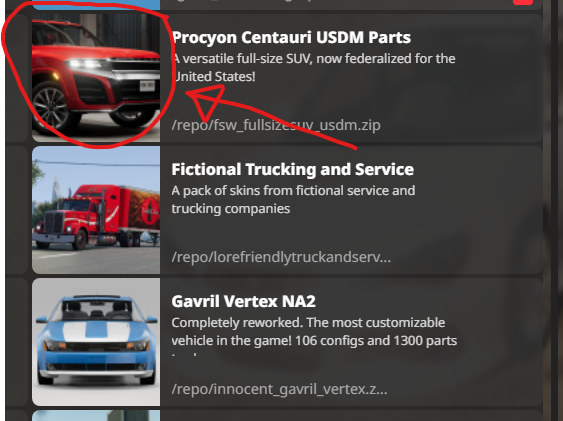This screenshot has height=421, width=563.
Task: Click the partially visible thumbnail at list bottom
Action: coord(96,416)
